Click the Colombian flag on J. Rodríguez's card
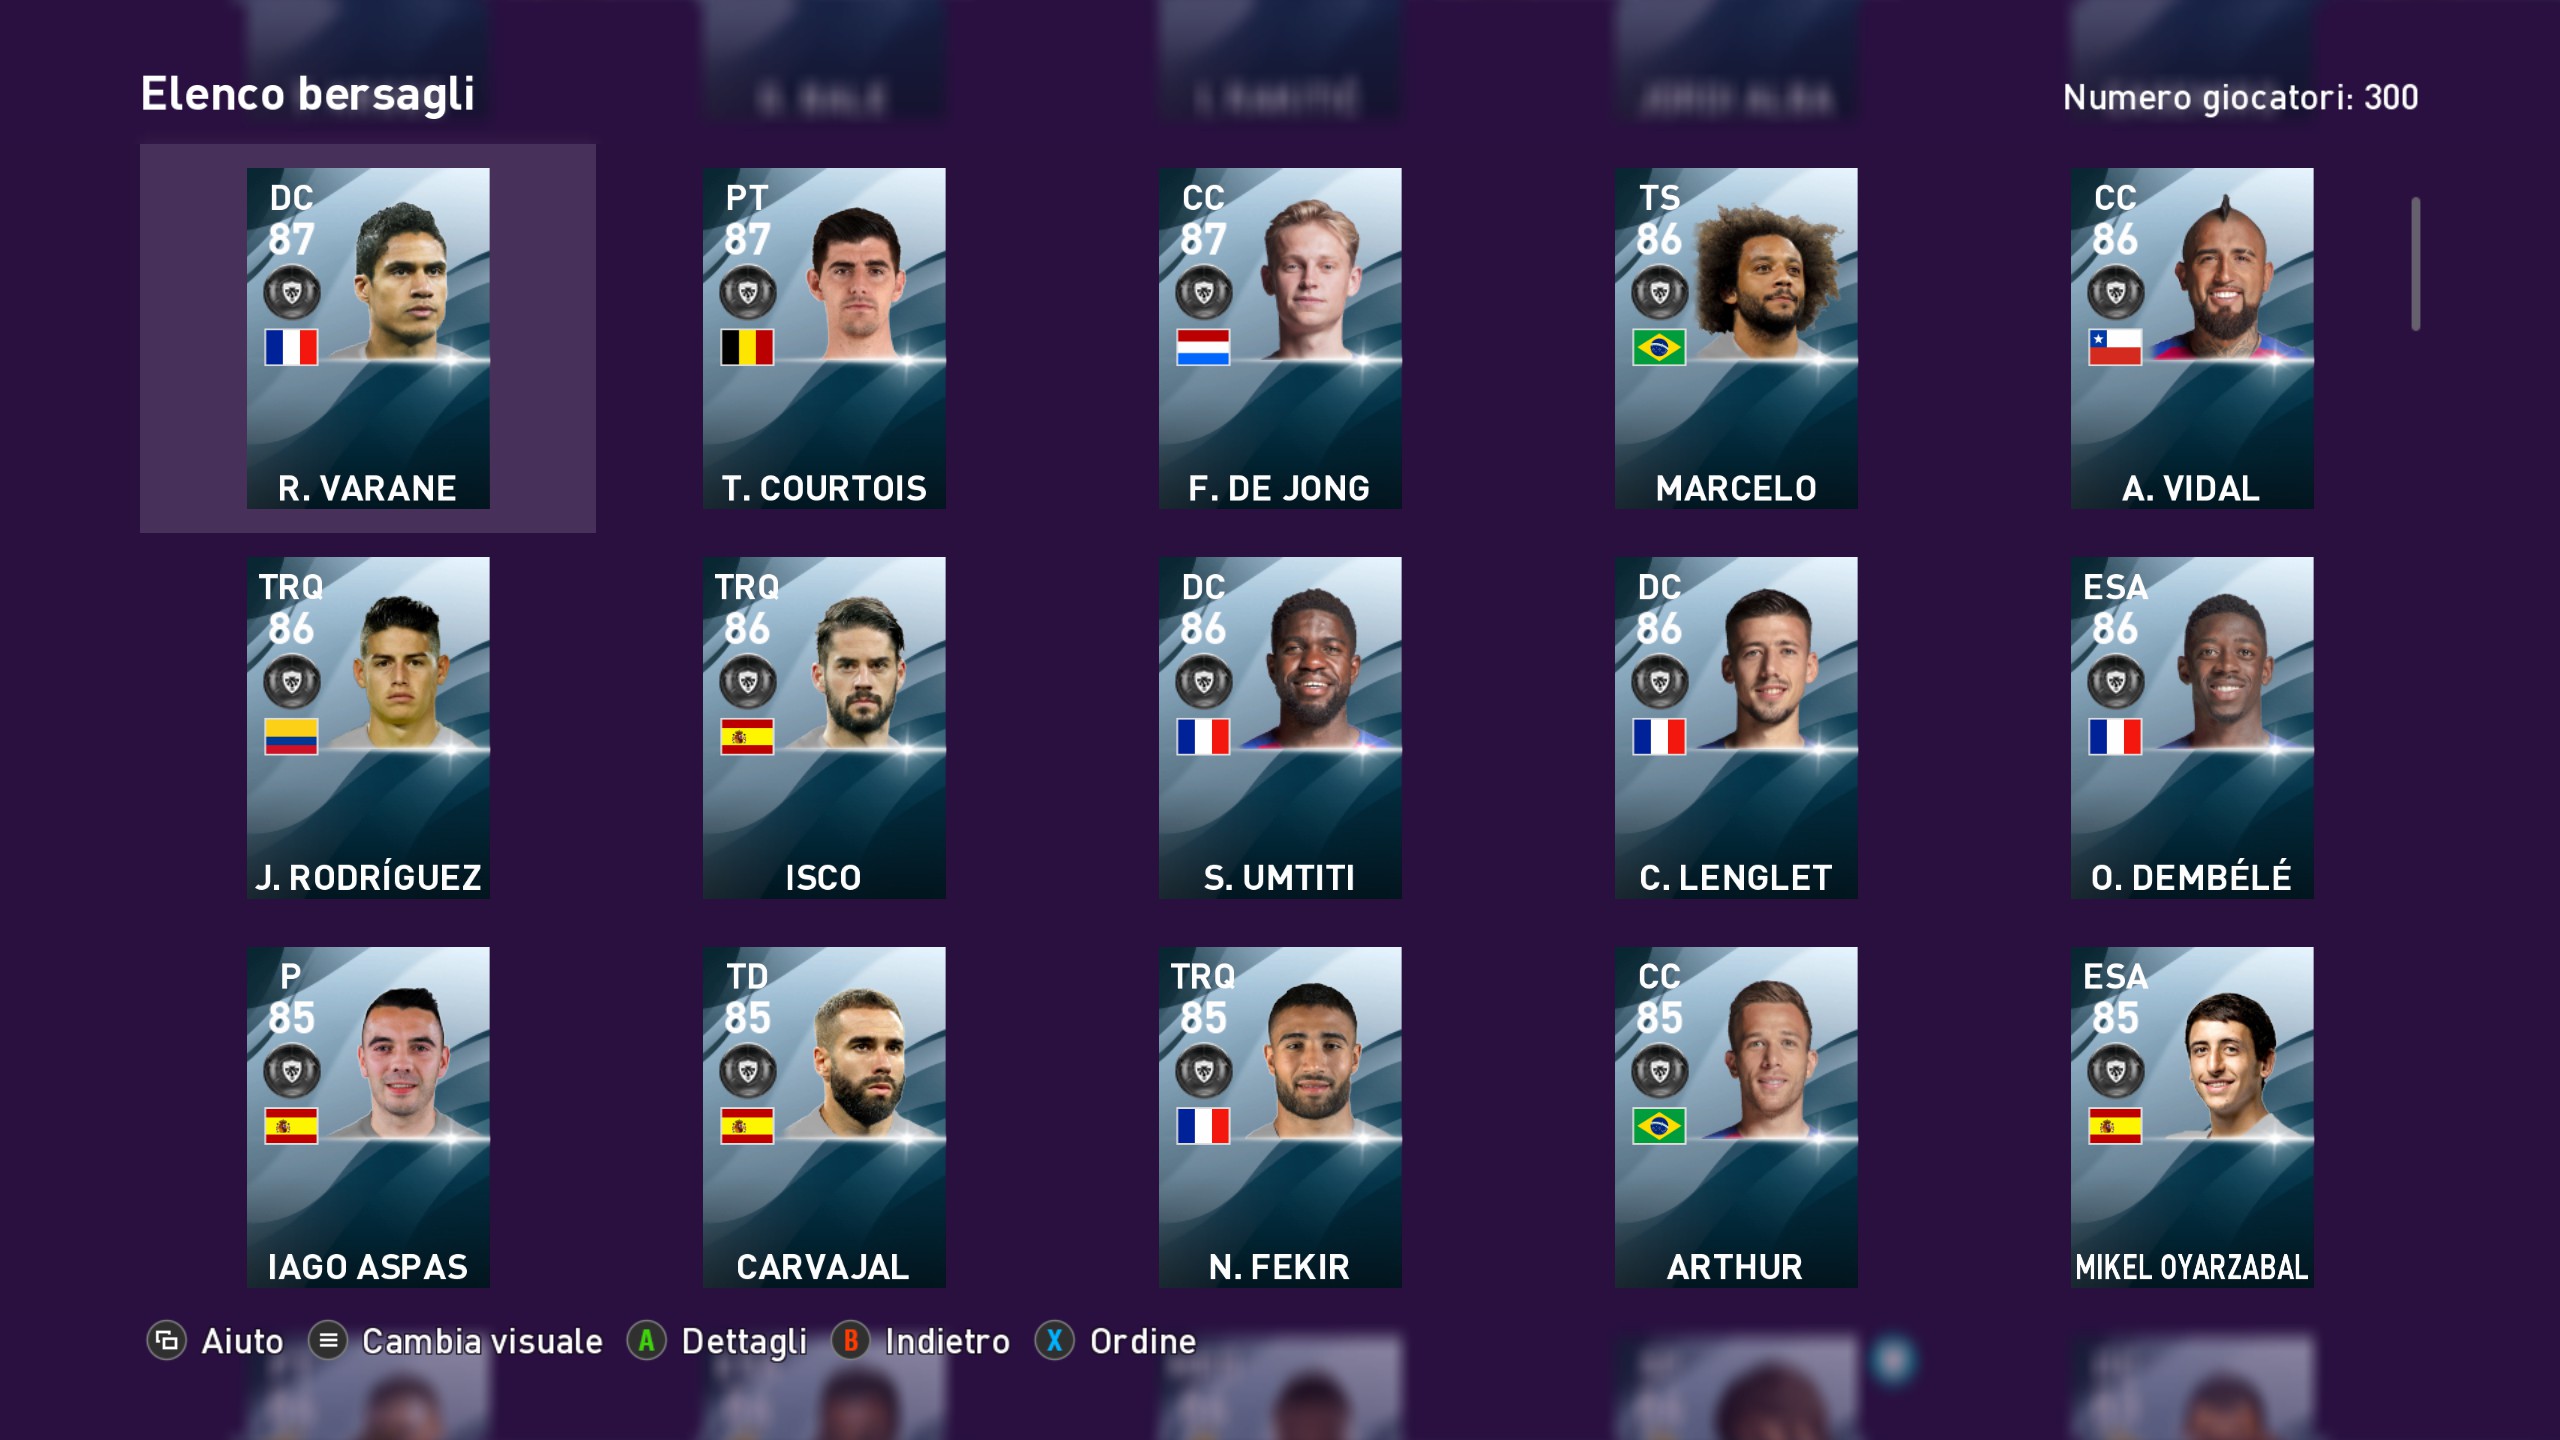Image resolution: width=2560 pixels, height=1440 pixels. click(x=291, y=736)
